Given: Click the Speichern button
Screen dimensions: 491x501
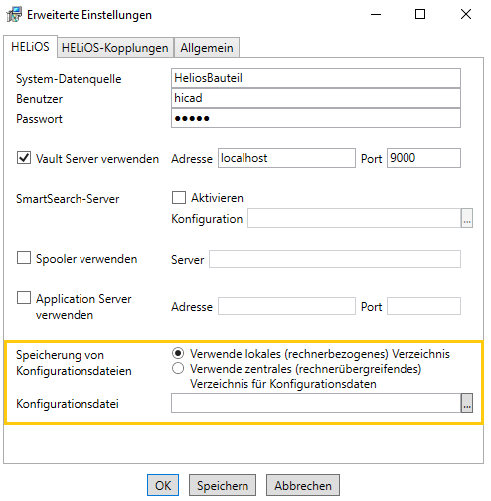Looking at the screenshot, I should click(222, 485).
